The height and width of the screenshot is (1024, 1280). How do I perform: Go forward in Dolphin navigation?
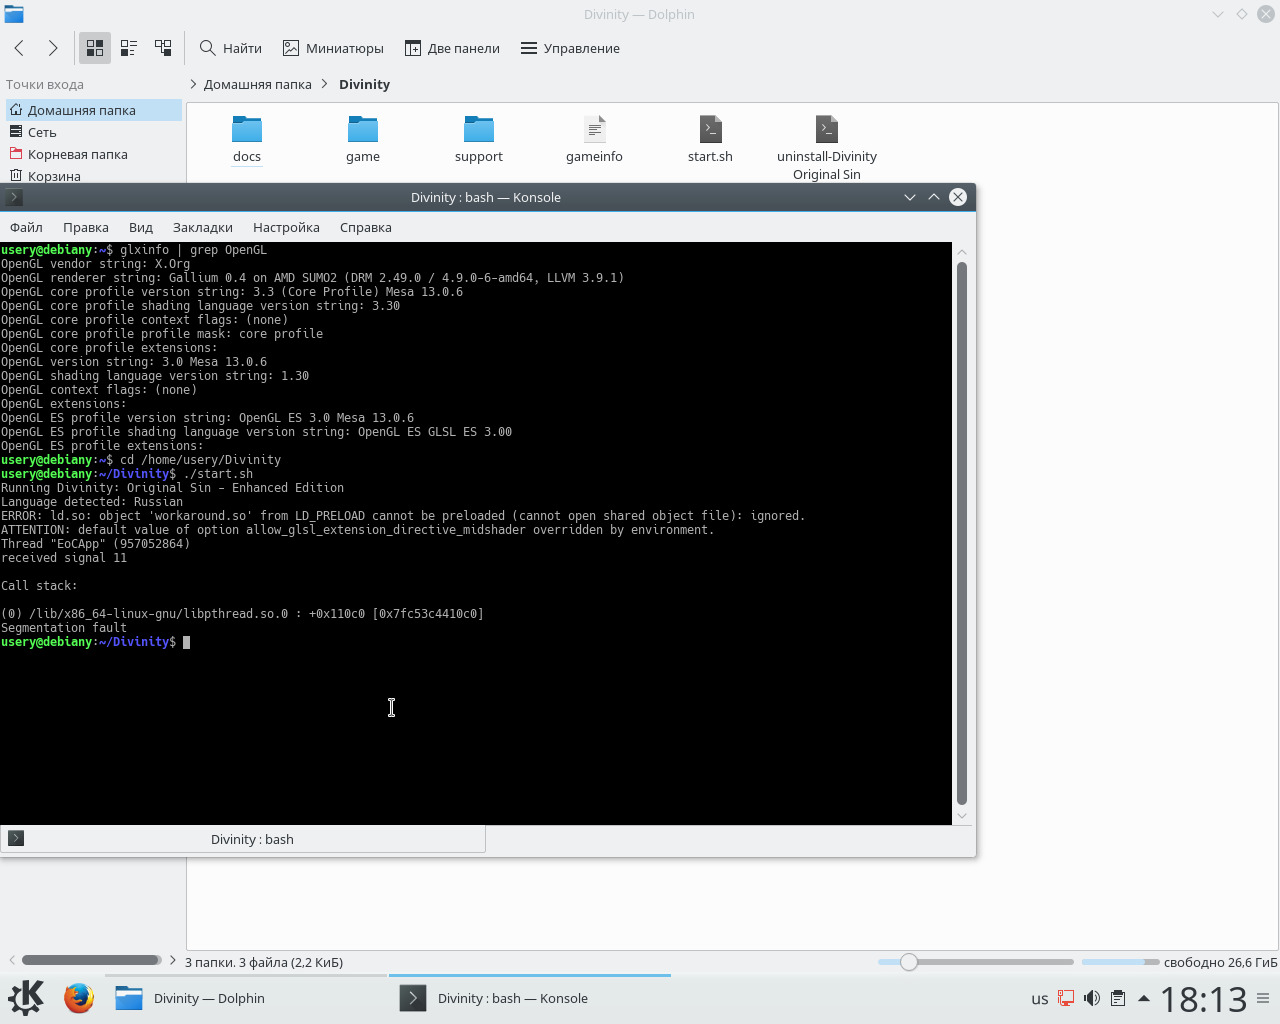(53, 48)
